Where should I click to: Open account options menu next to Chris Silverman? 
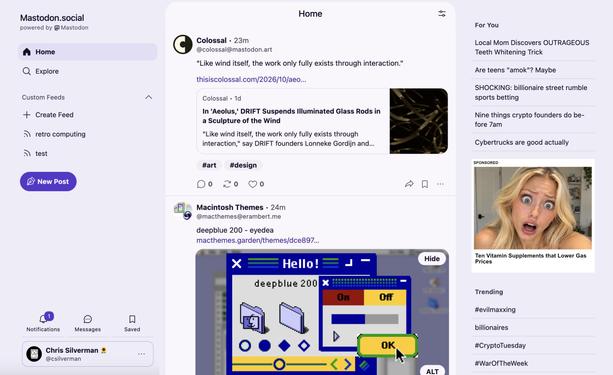click(142, 354)
